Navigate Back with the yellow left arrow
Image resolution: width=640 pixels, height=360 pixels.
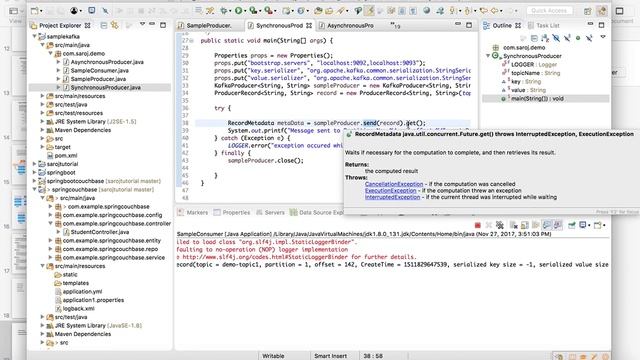(x=494, y=11)
